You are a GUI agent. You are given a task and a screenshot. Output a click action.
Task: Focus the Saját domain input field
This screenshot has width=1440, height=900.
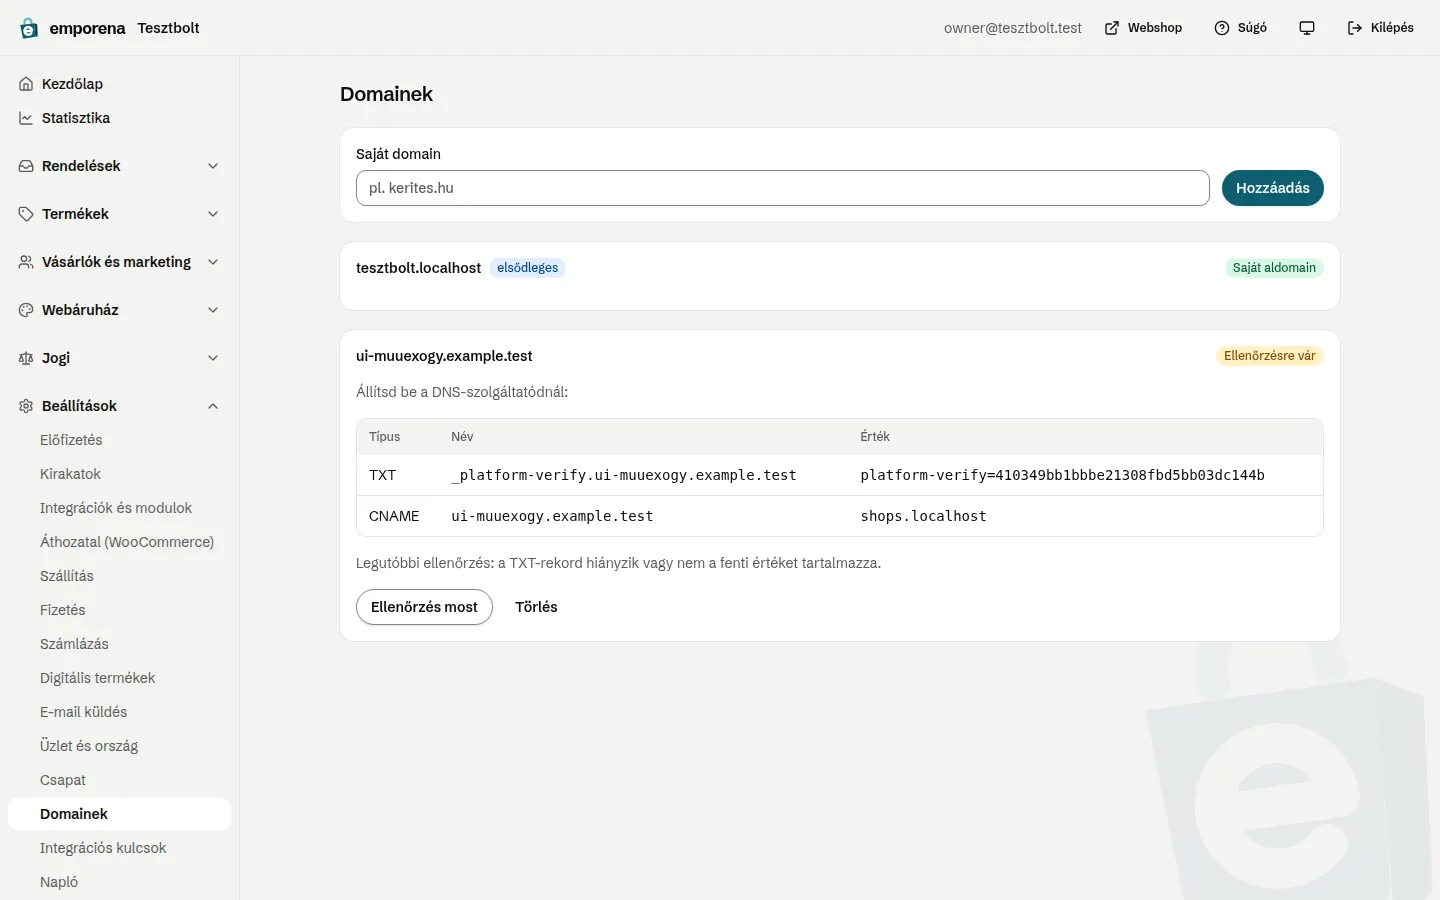tap(782, 188)
